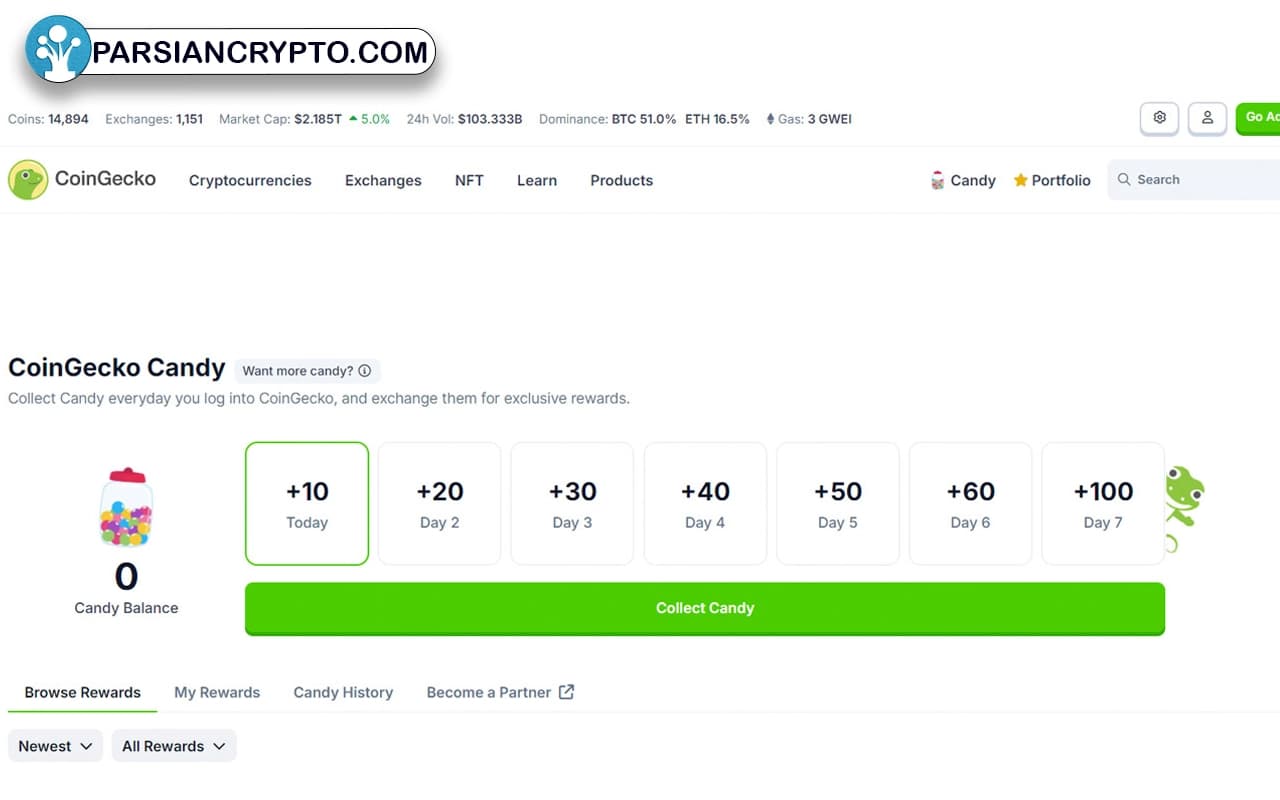Click the search magnifier icon
1280x800 pixels.
(1124, 180)
